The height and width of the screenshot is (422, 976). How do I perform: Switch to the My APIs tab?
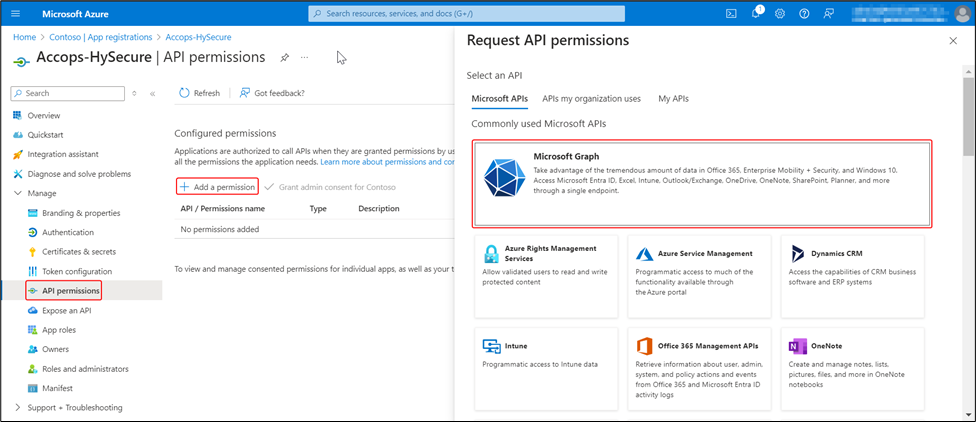coord(673,99)
